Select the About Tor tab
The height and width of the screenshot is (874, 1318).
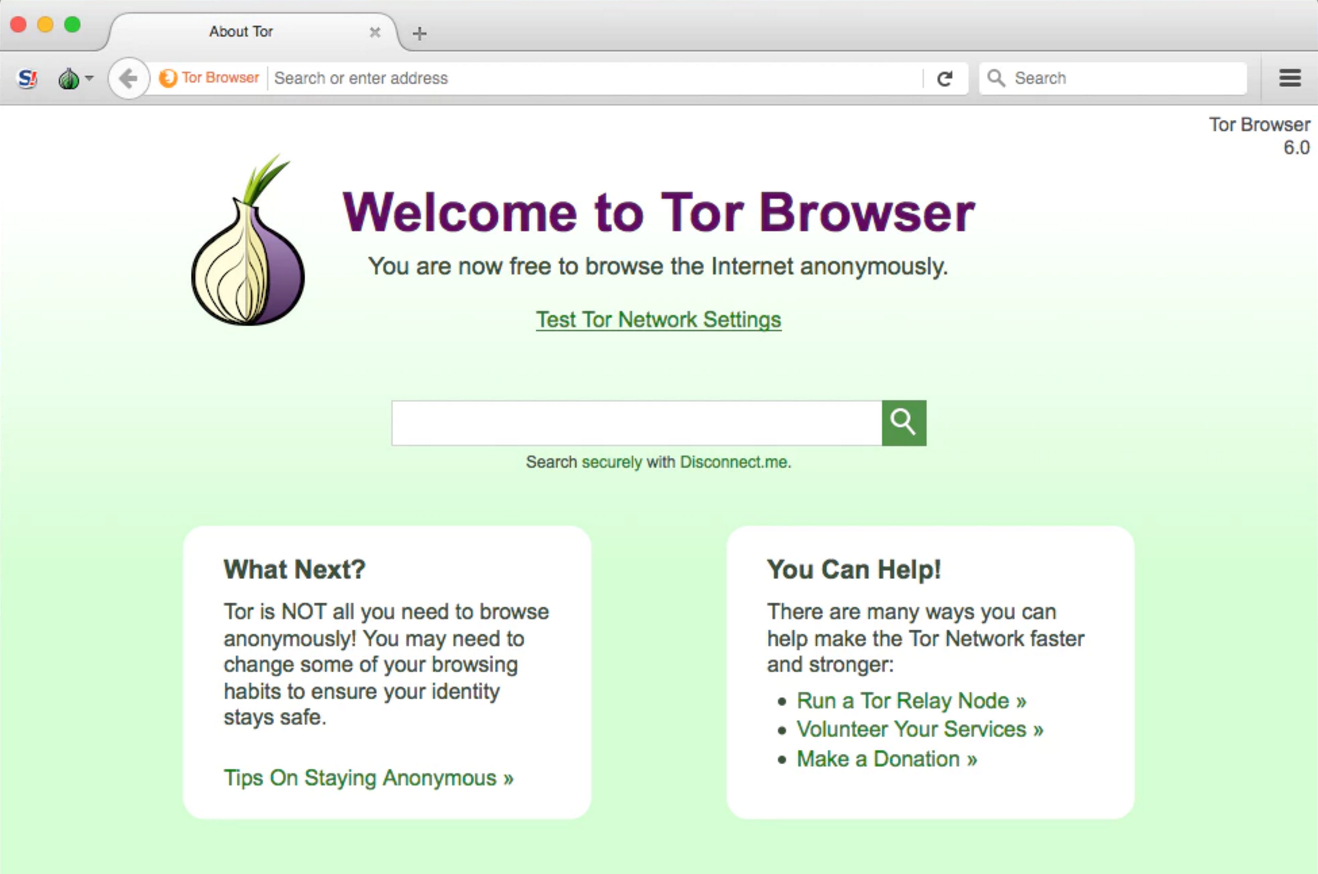[x=241, y=32]
